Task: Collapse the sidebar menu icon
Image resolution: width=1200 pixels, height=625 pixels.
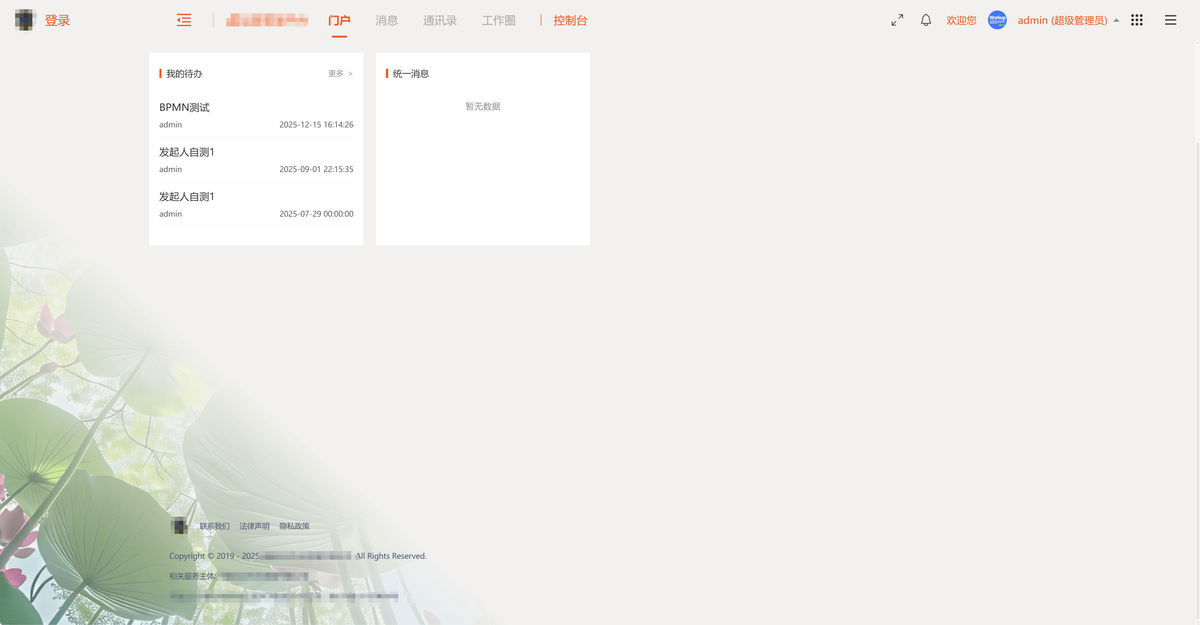Action: (184, 20)
